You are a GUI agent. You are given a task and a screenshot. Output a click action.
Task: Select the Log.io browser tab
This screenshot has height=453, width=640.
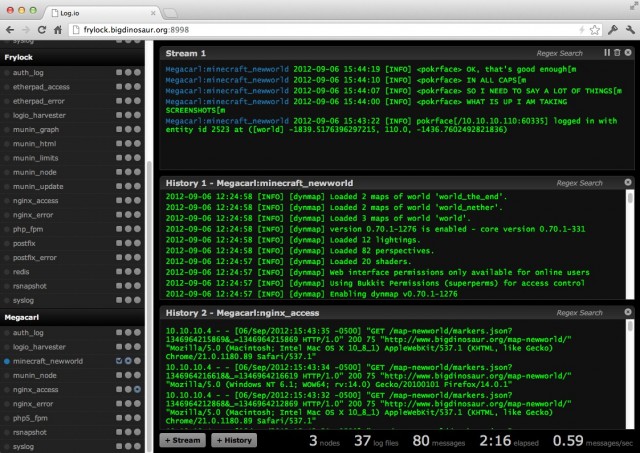coord(102,13)
